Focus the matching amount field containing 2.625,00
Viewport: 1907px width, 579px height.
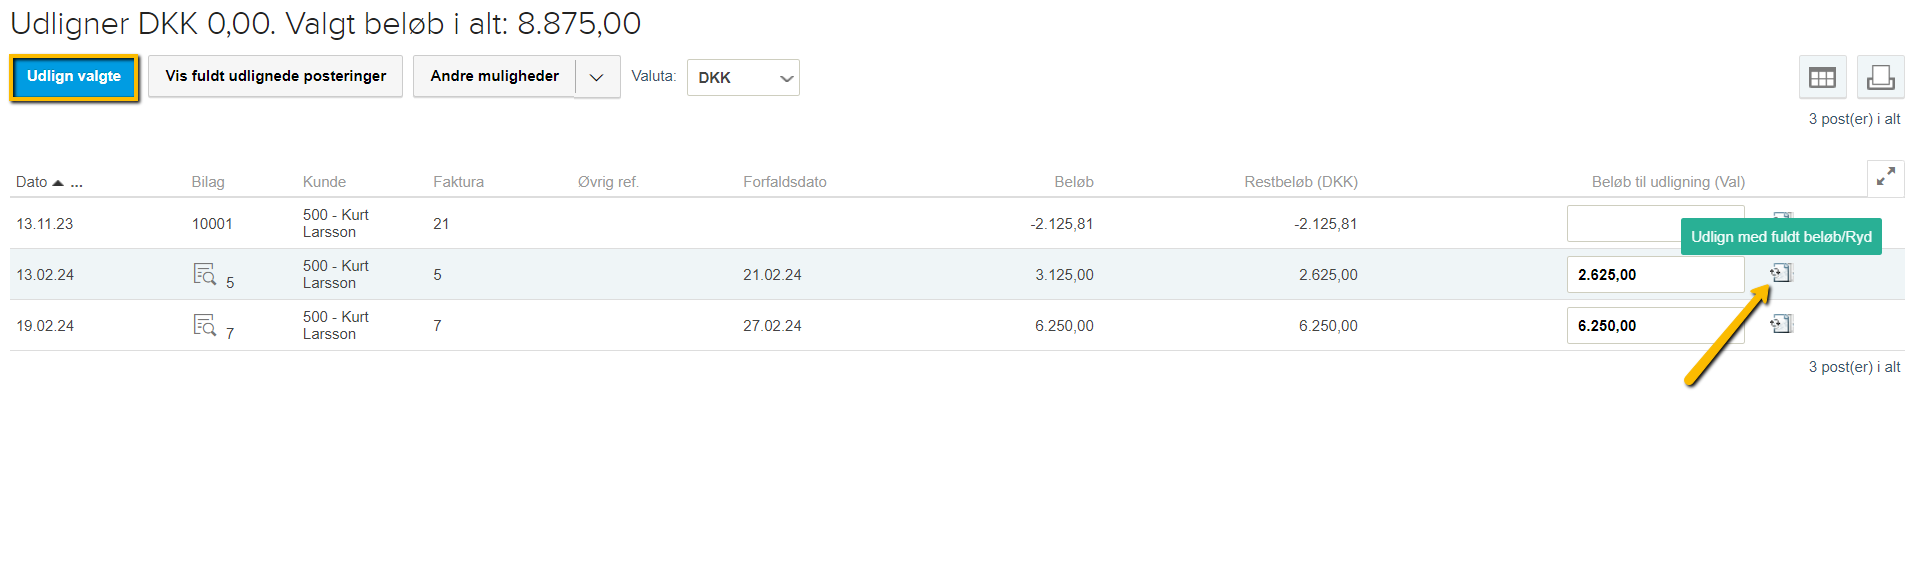click(1654, 275)
